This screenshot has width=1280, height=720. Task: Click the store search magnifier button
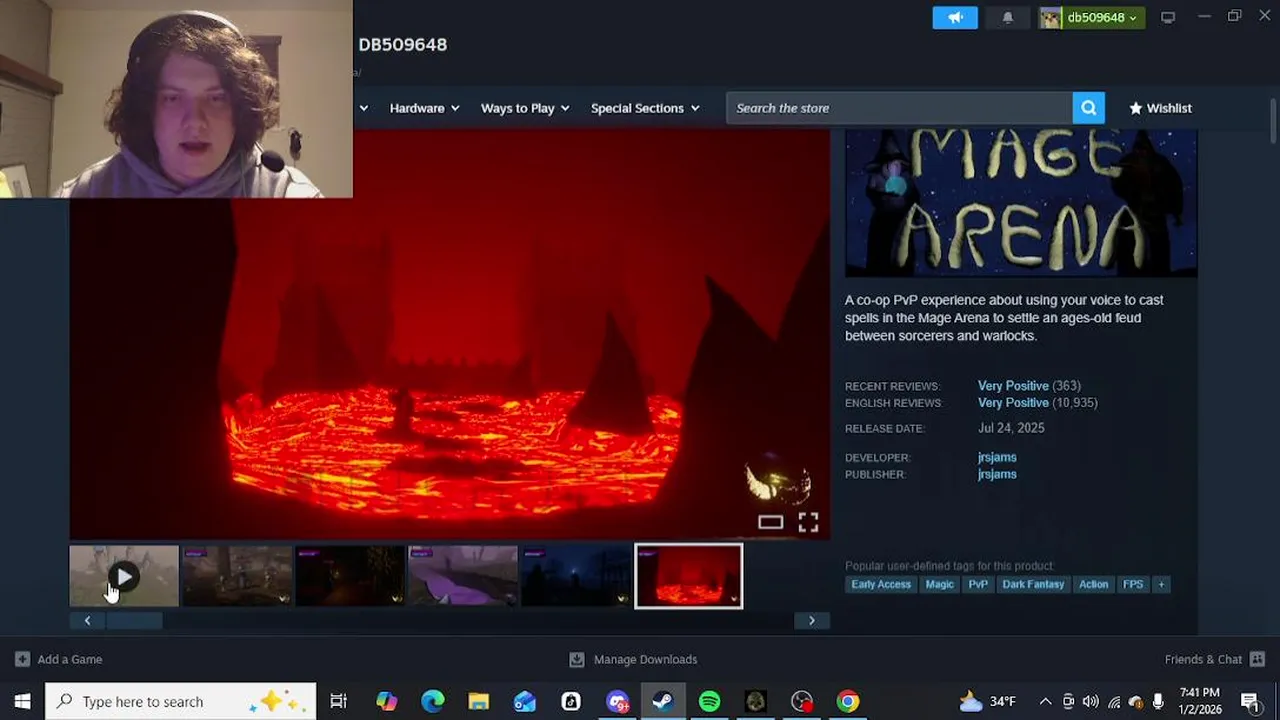[1088, 108]
